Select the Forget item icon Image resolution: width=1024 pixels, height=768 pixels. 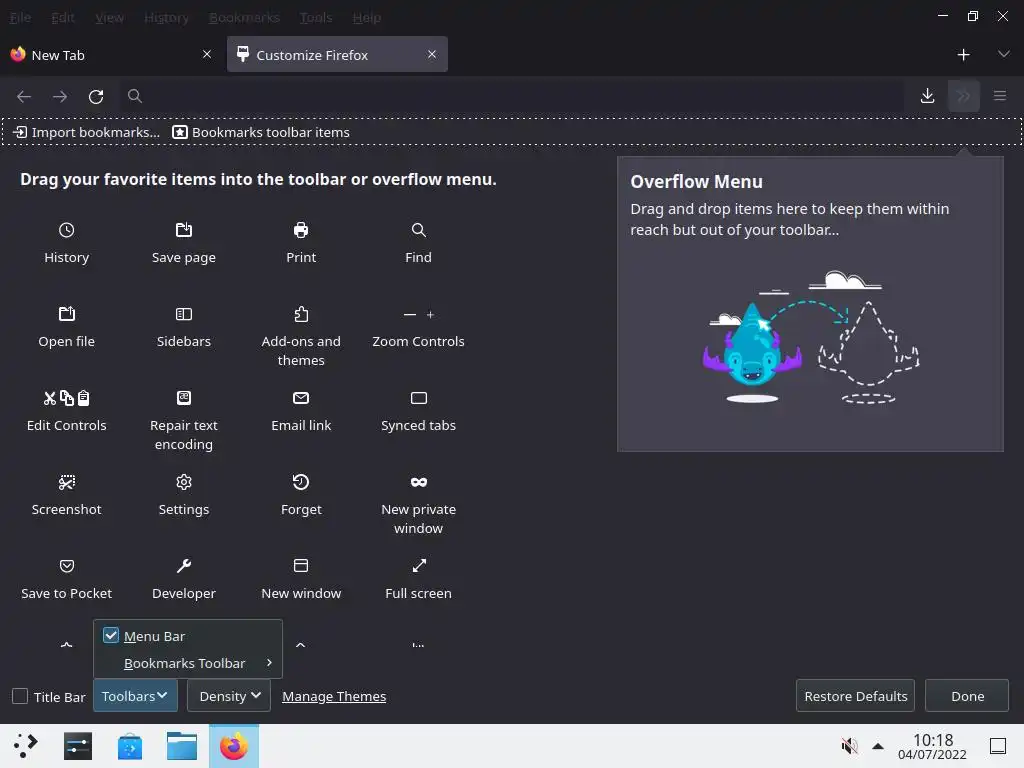(300, 482)
